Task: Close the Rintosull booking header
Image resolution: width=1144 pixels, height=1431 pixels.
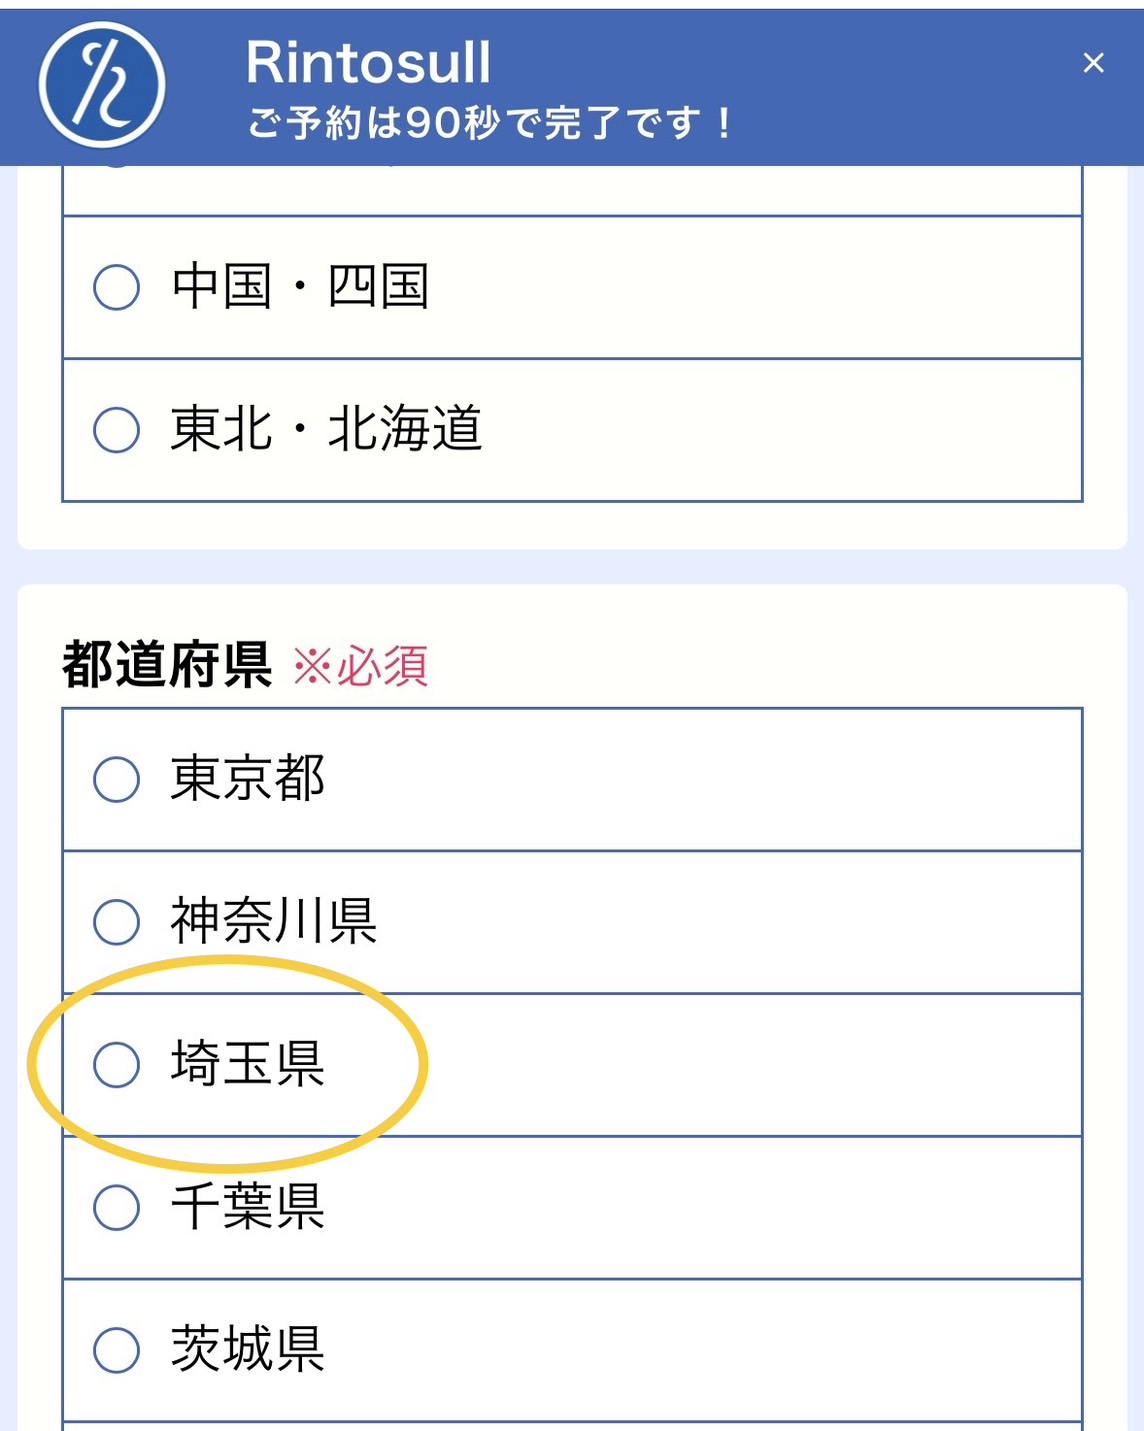Action: pyautogui.click(x=1093, y=63)
